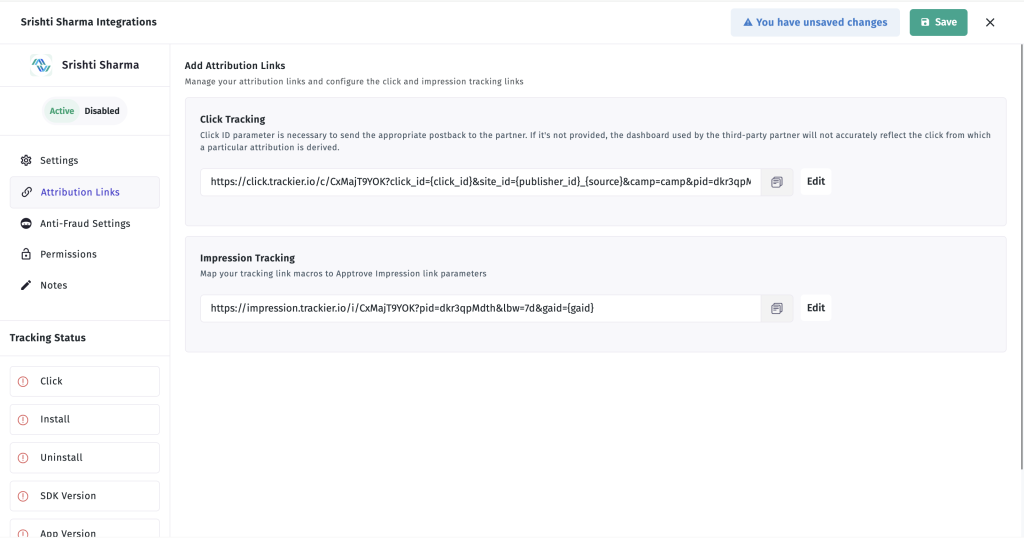Close the integrations panel
1024x557 pixels.
(990, 22)
